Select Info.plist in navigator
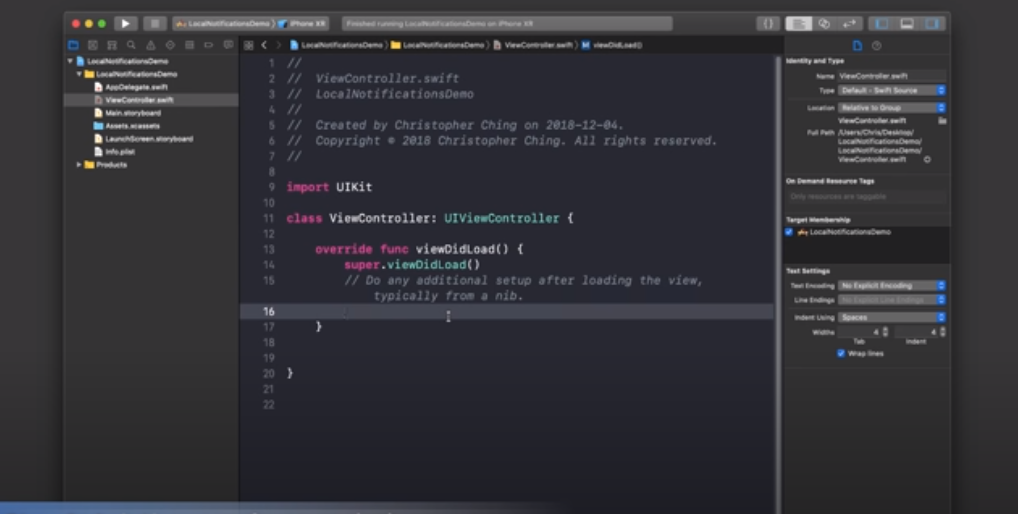This screenshot has width=1018, height=514. 120,152
